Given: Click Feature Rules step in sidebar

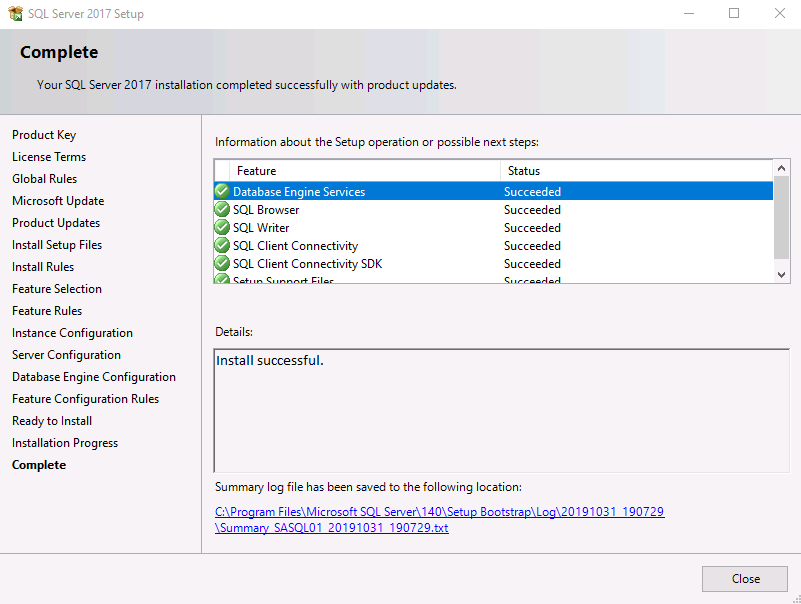Looking at the screenshot, I should click(x=47, y=311).
